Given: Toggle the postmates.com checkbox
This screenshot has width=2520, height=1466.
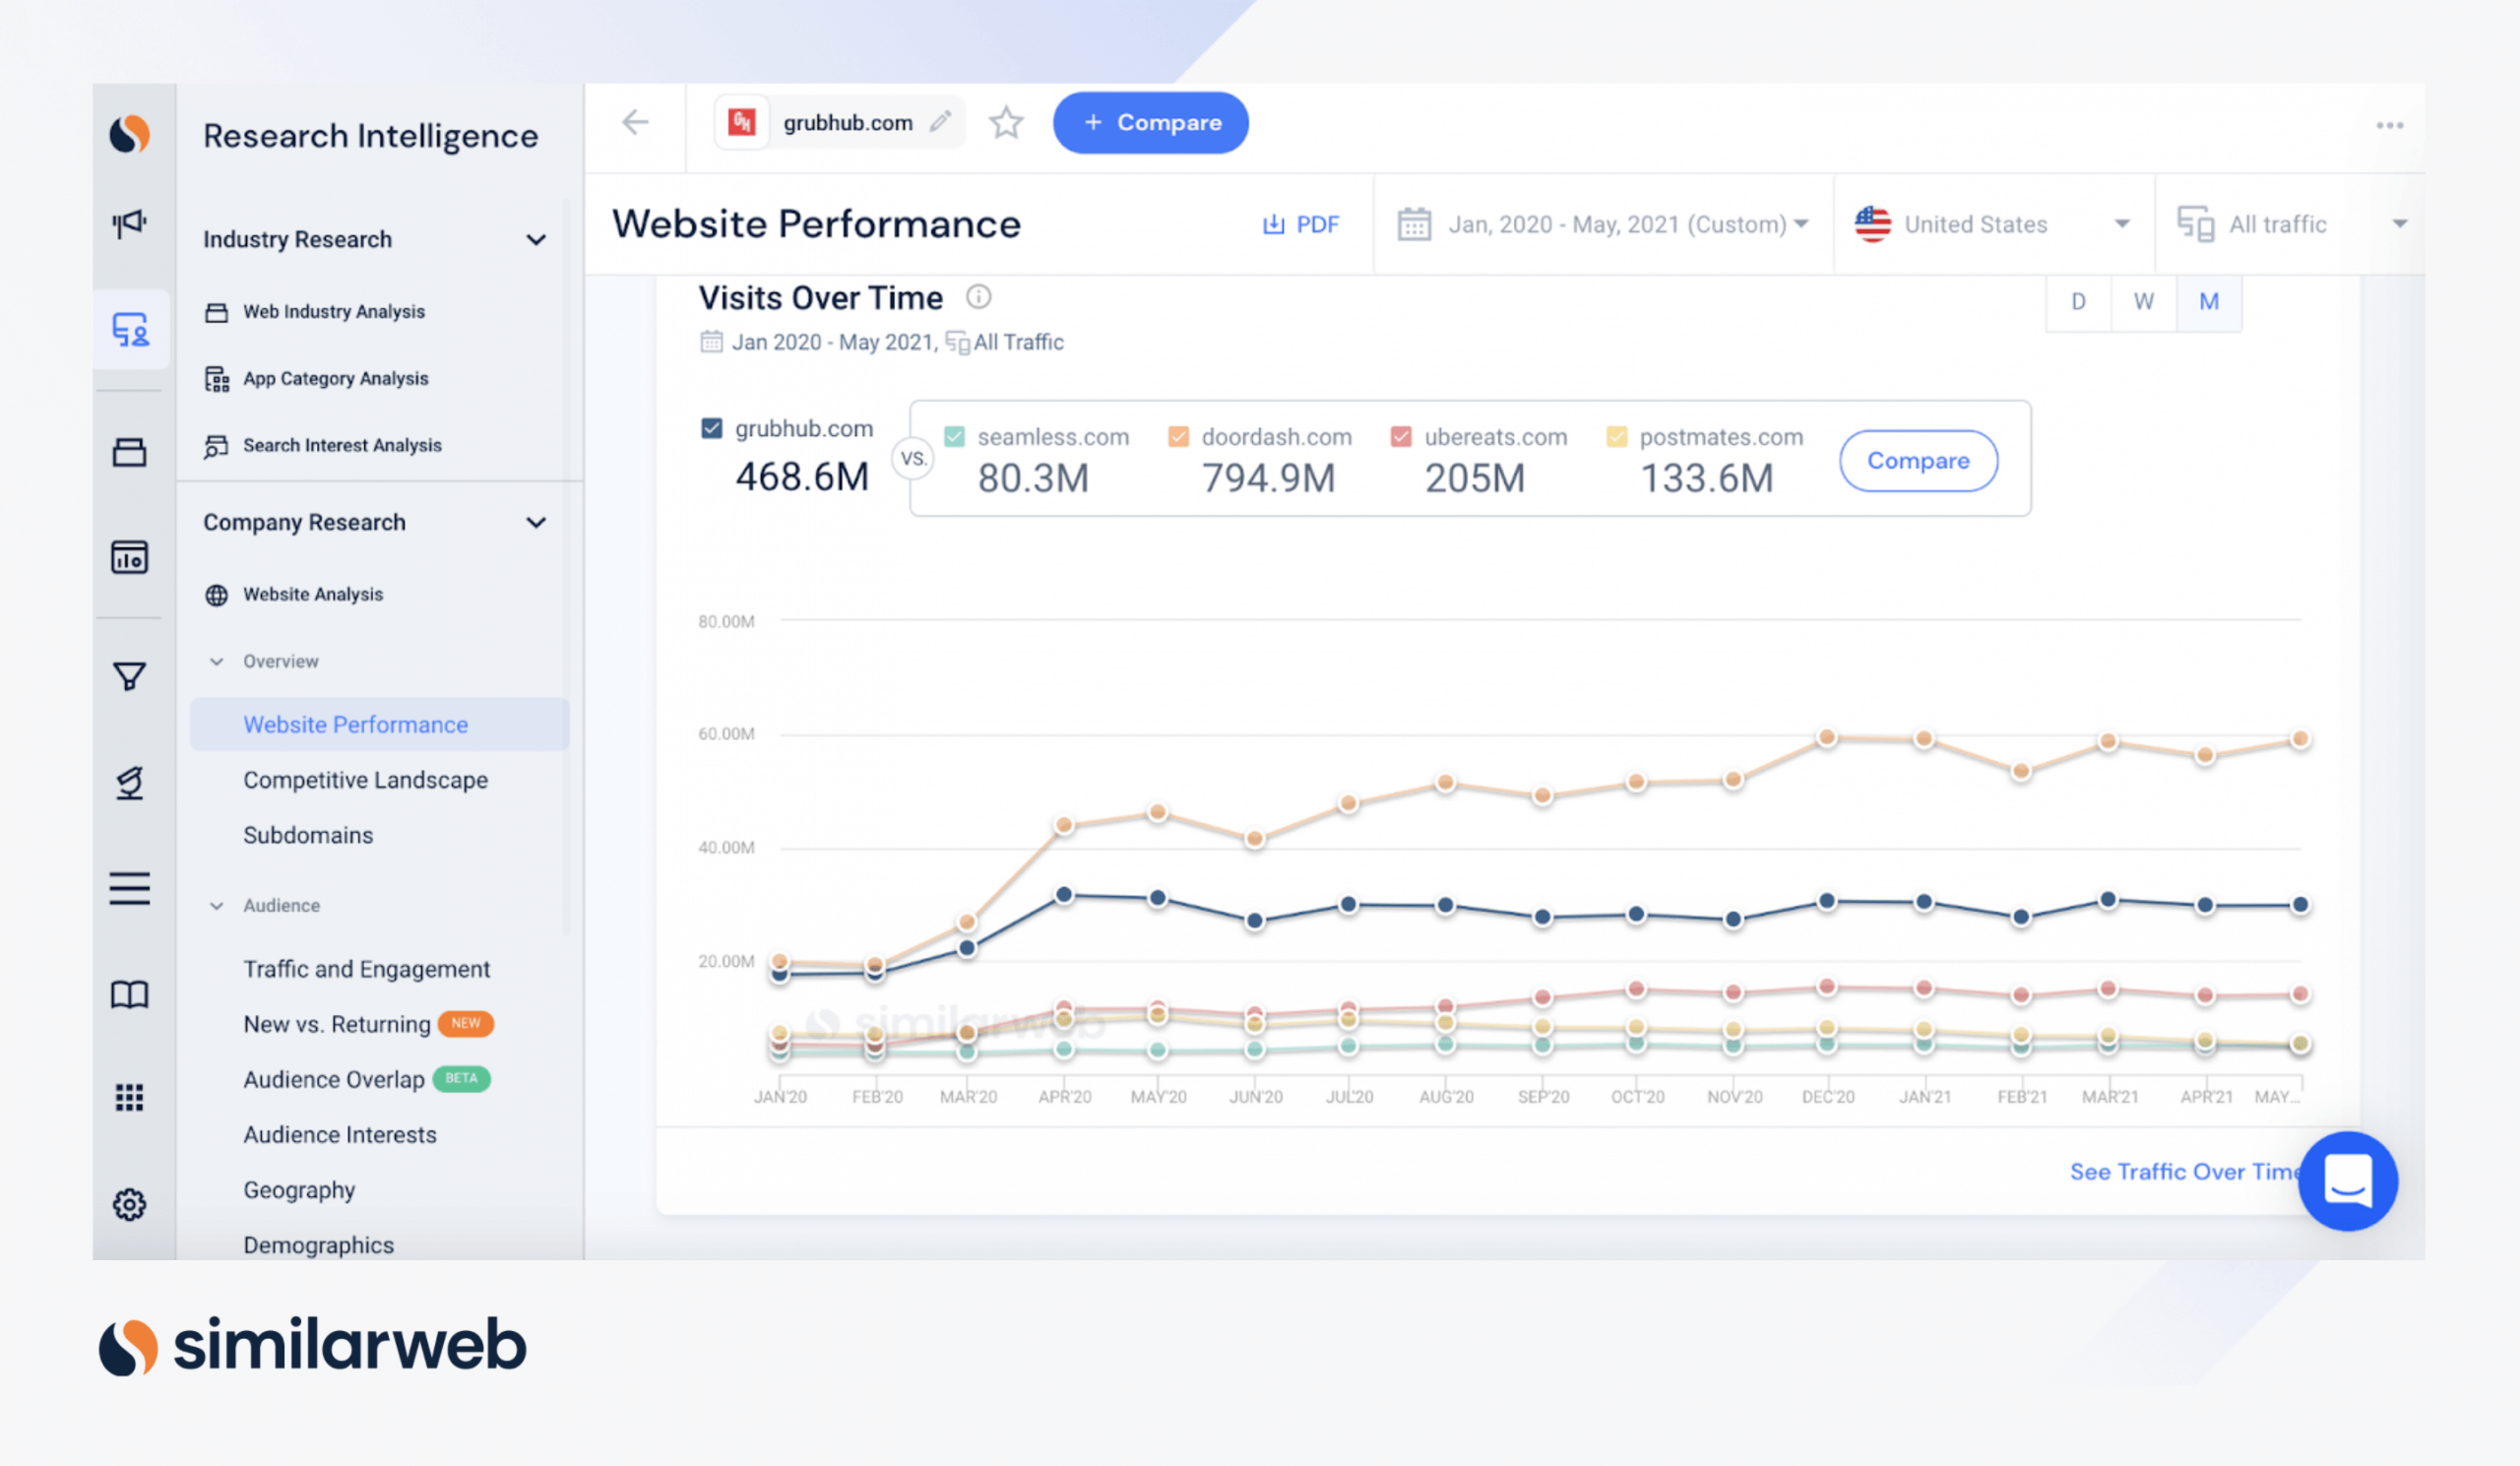Looking at the screenshot, I should (x=1616, y=437).
